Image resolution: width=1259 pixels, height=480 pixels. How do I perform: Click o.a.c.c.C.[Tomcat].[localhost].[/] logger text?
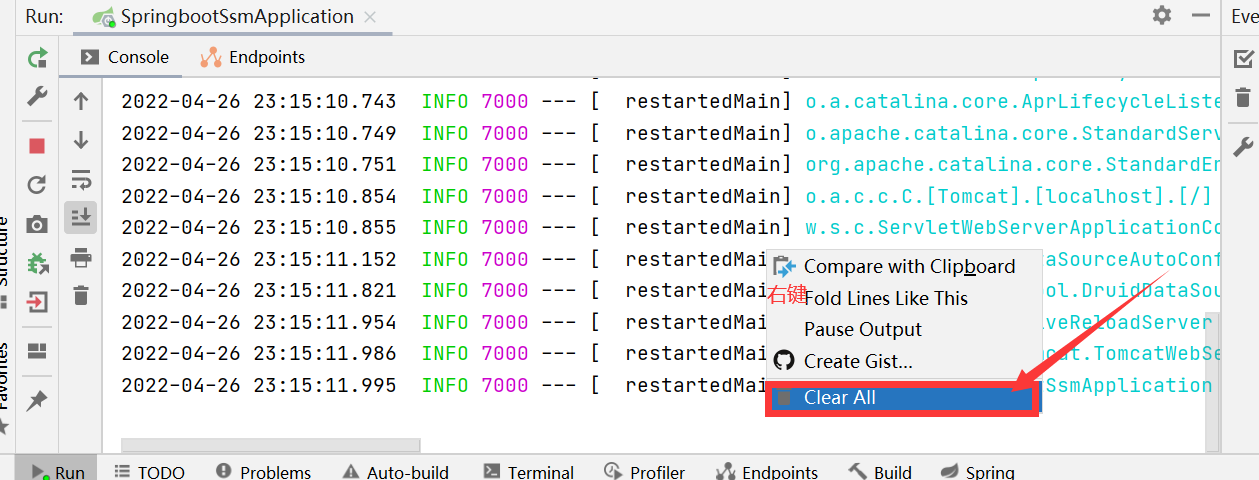click(x=1009, y=196)
